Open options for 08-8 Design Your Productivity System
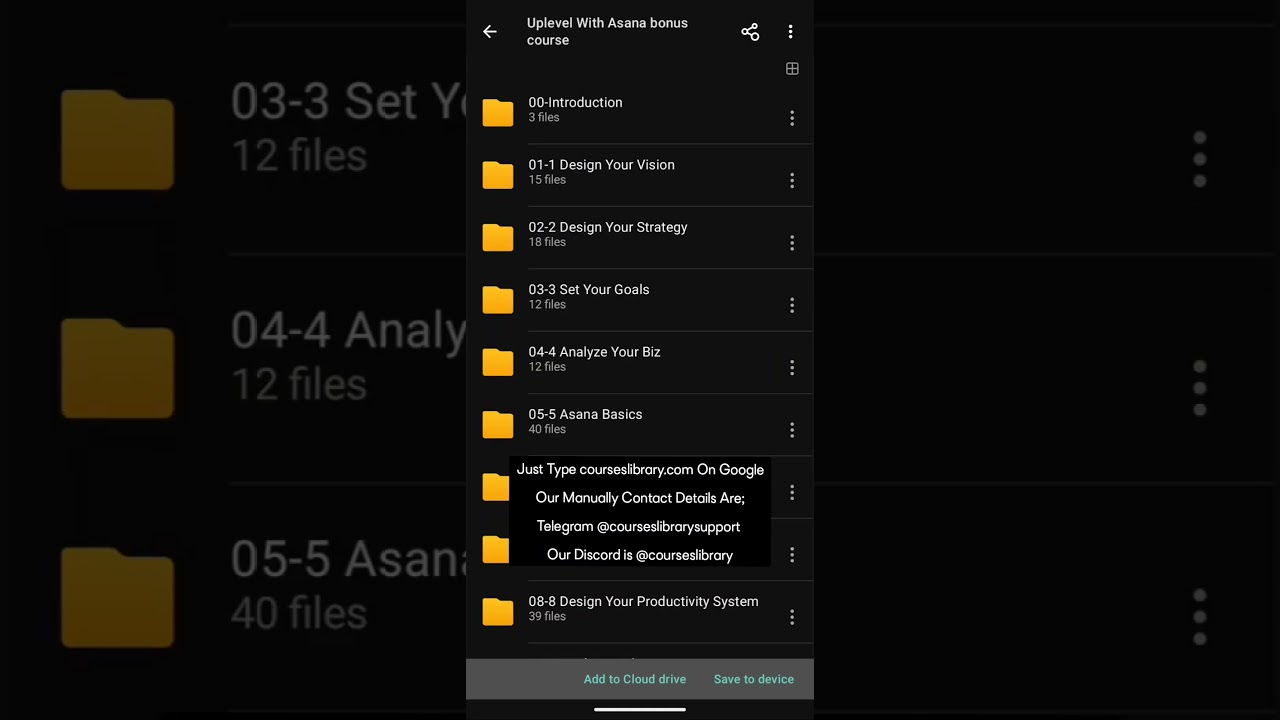The height and width of the screenshot is (720, 1280). pos(792,617)
